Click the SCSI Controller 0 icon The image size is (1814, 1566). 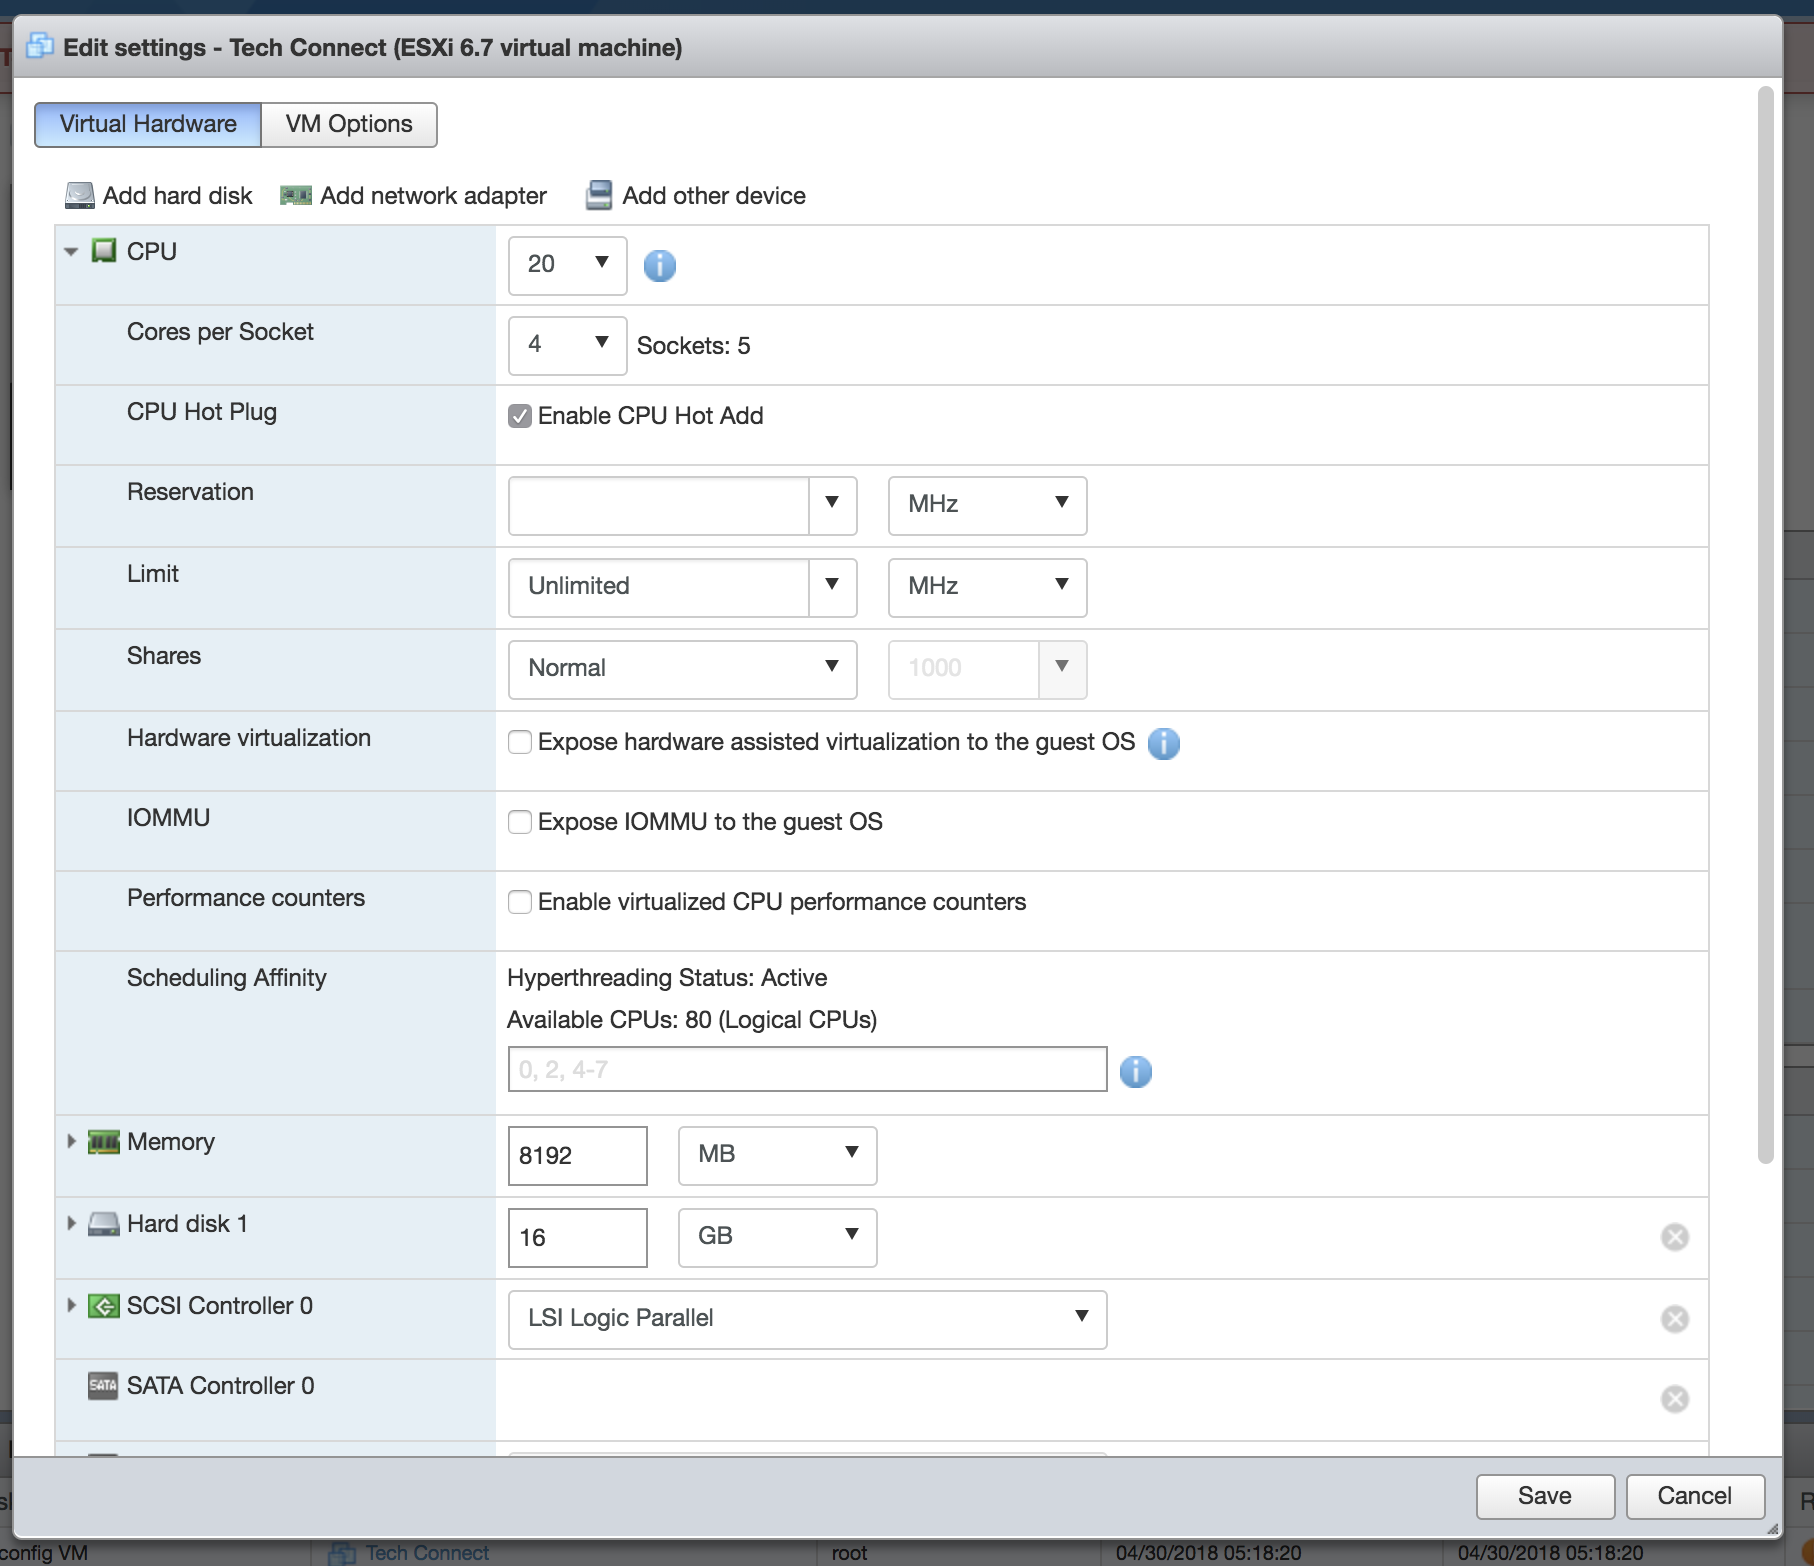pos(103,1306)
